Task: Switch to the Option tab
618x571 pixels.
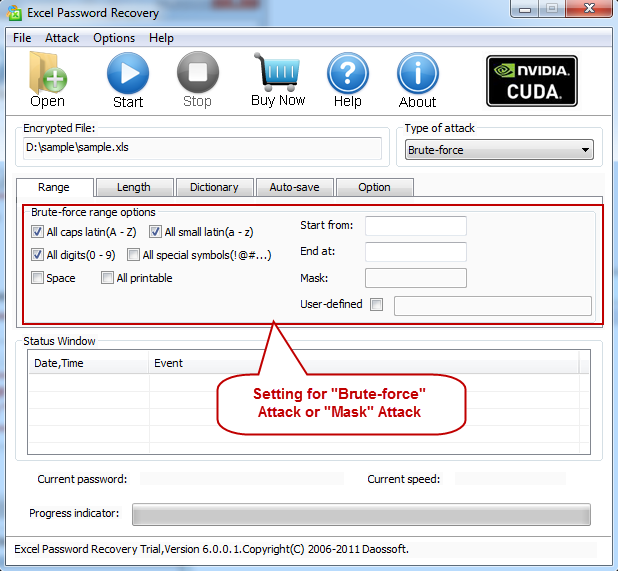Action: (374, 187)
